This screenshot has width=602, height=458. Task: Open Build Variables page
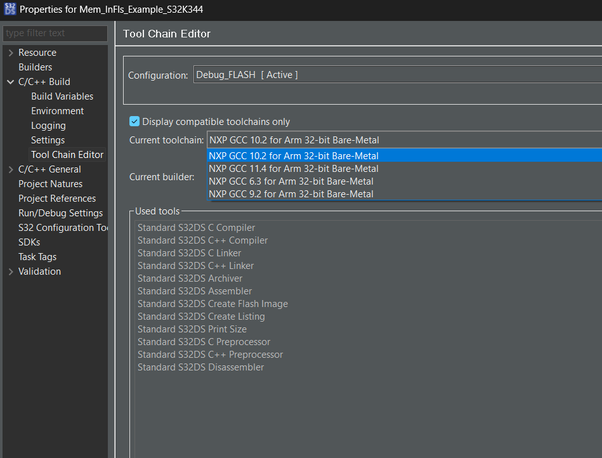coord(62,96)
